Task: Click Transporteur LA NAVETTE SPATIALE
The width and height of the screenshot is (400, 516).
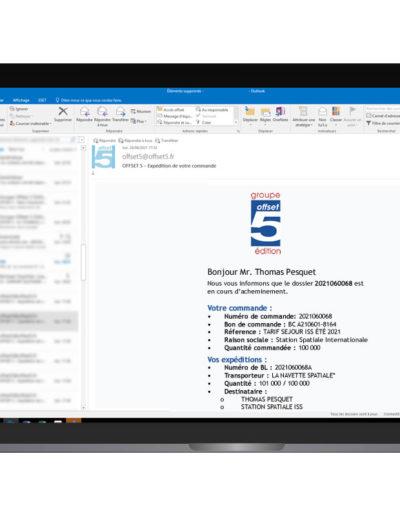Action: point(279,375)
